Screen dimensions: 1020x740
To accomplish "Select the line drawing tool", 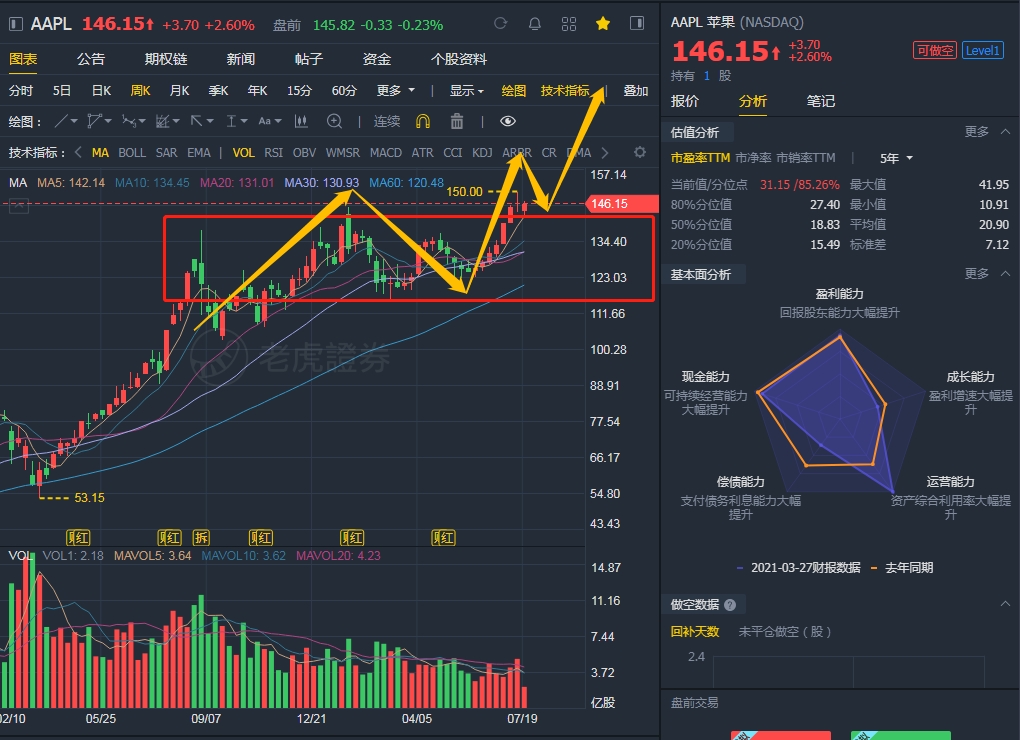I will [x=61, y=121].
